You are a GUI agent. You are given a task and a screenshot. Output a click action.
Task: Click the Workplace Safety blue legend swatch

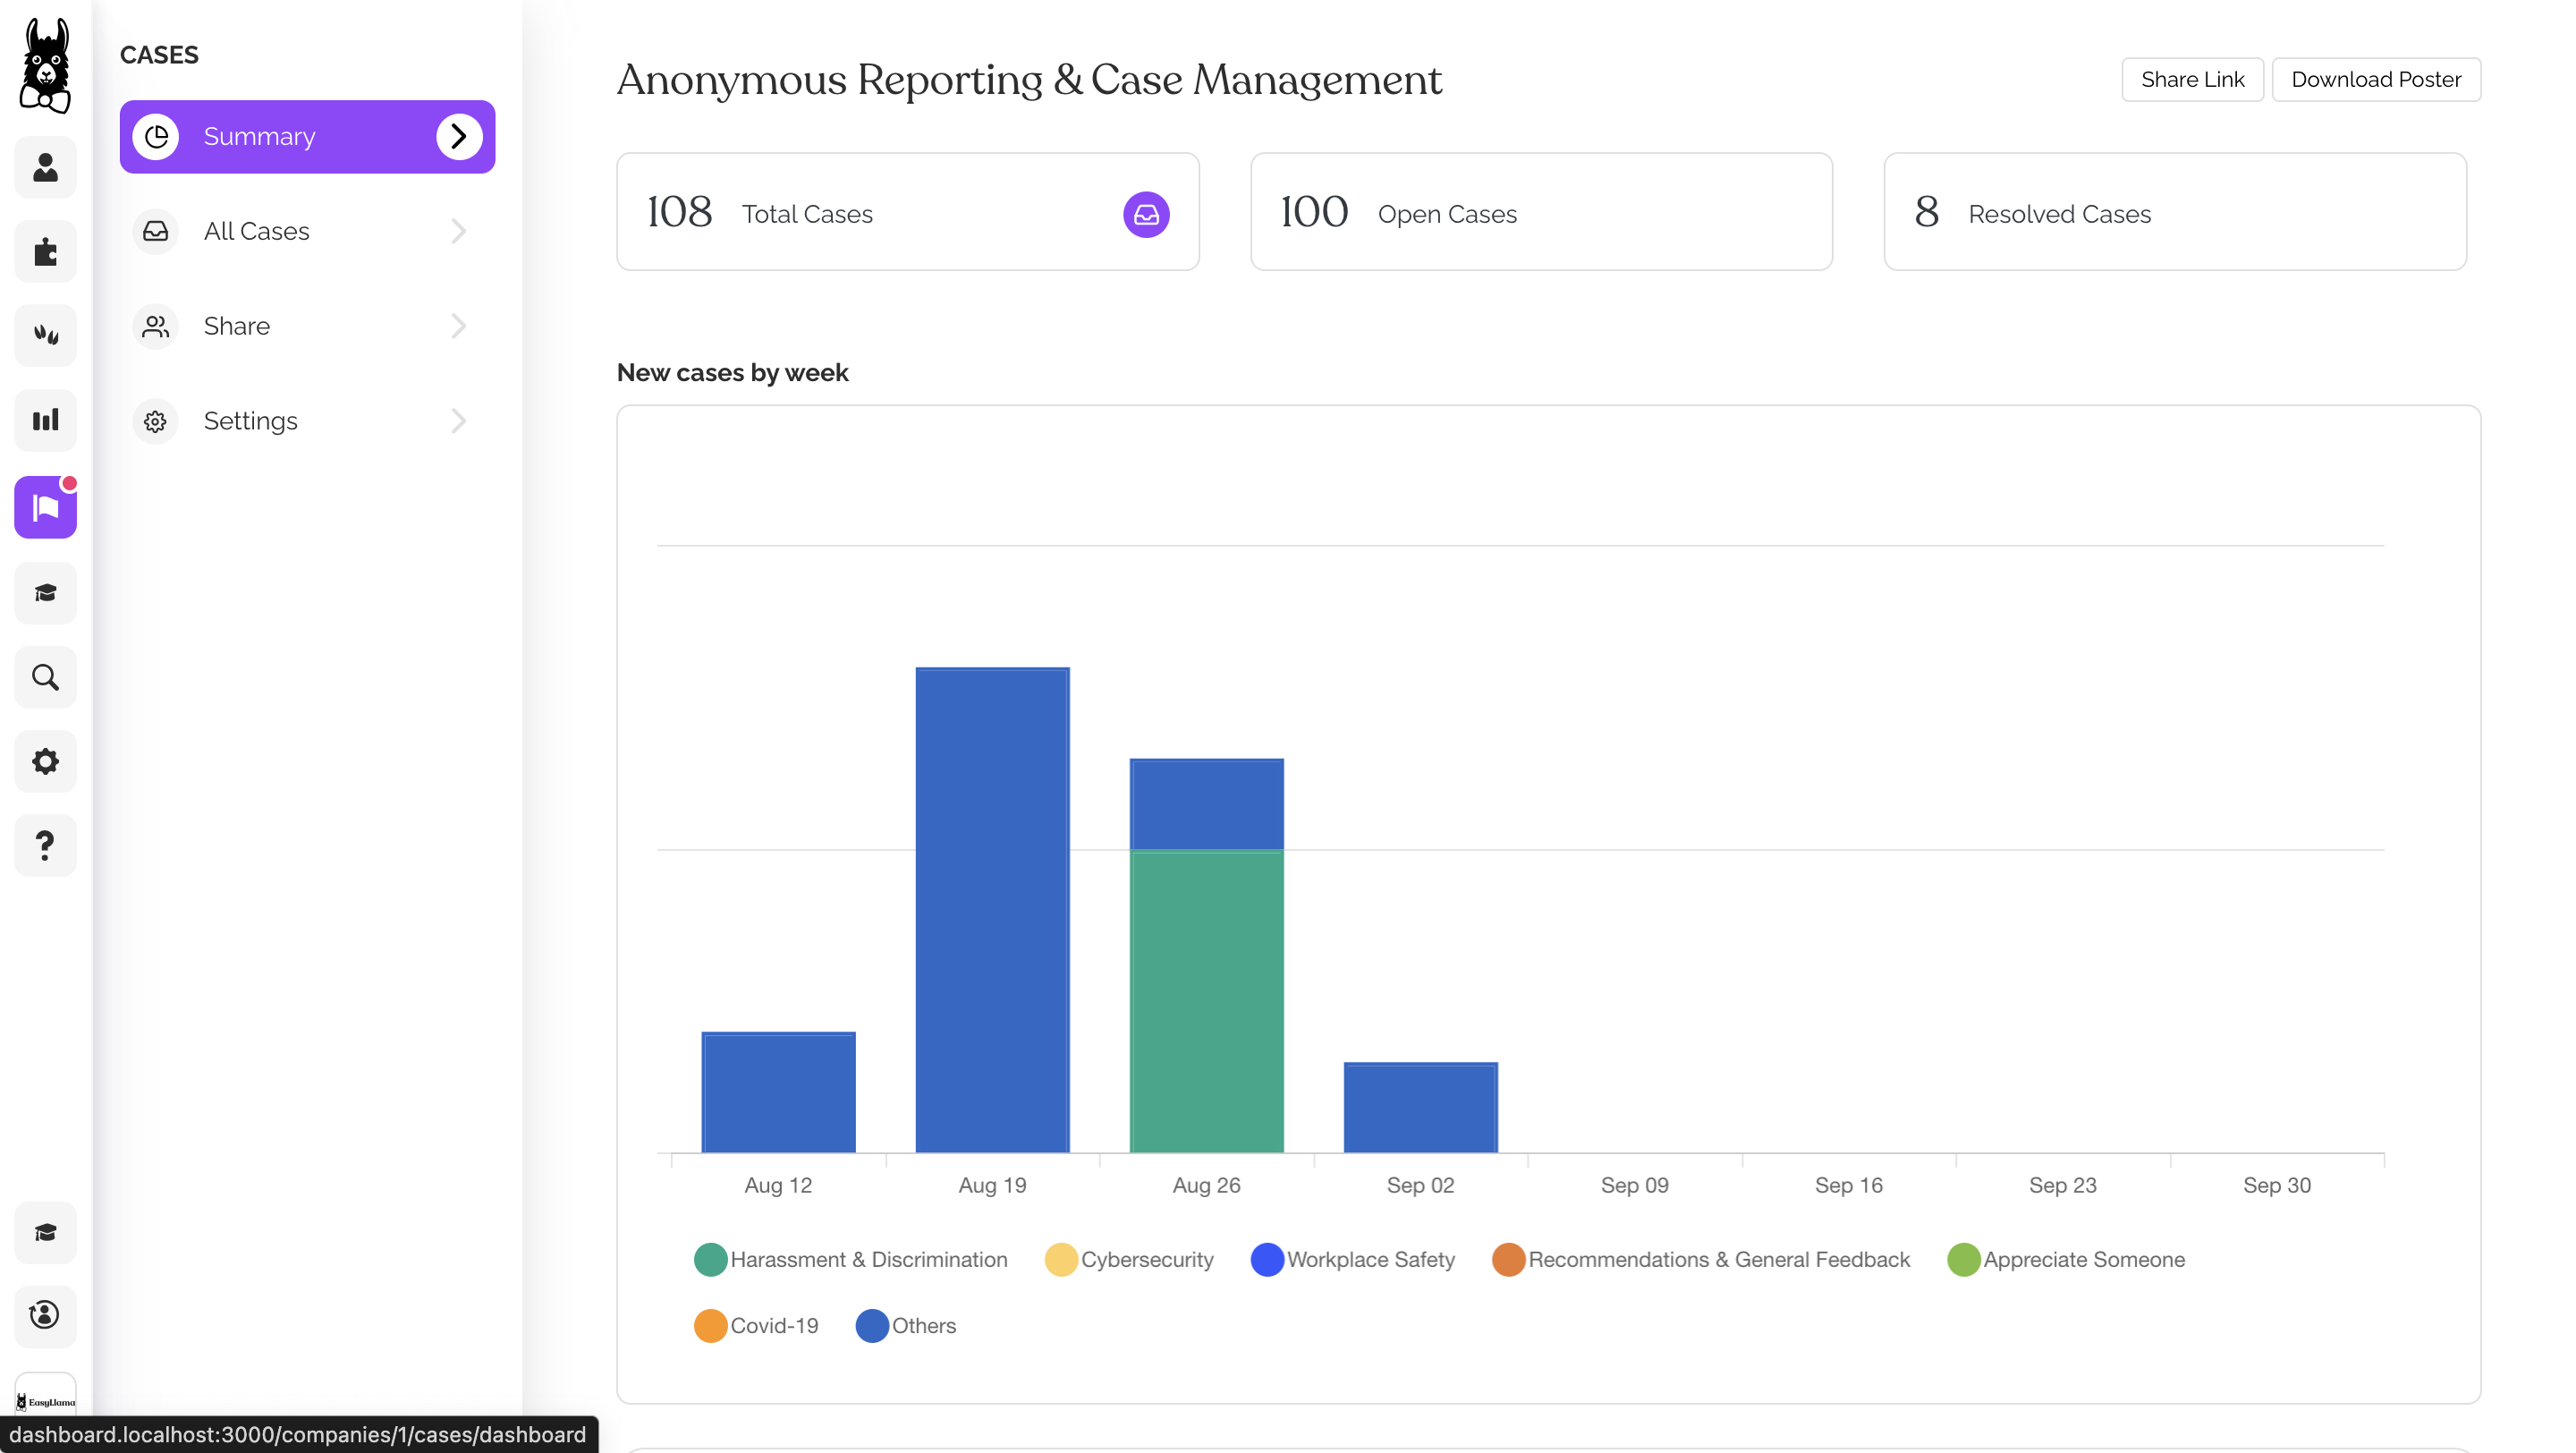click(x=1267, y=1259)
